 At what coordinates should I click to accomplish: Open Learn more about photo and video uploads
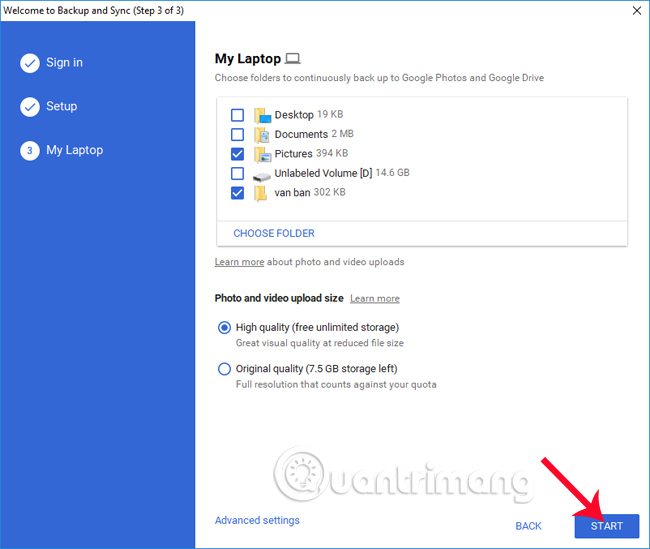point(239,262)
